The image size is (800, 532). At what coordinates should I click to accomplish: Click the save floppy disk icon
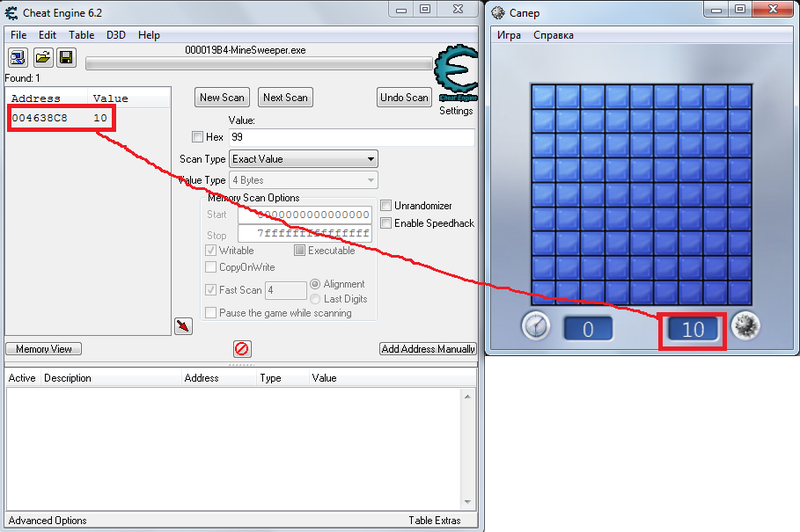click(x=66, y=58)
